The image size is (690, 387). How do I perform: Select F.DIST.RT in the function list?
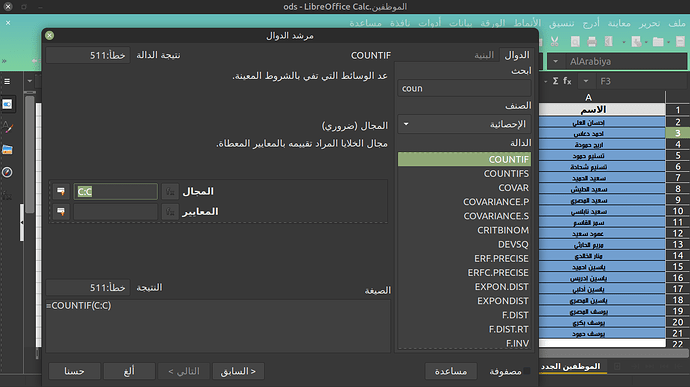(x=464, y=329)
